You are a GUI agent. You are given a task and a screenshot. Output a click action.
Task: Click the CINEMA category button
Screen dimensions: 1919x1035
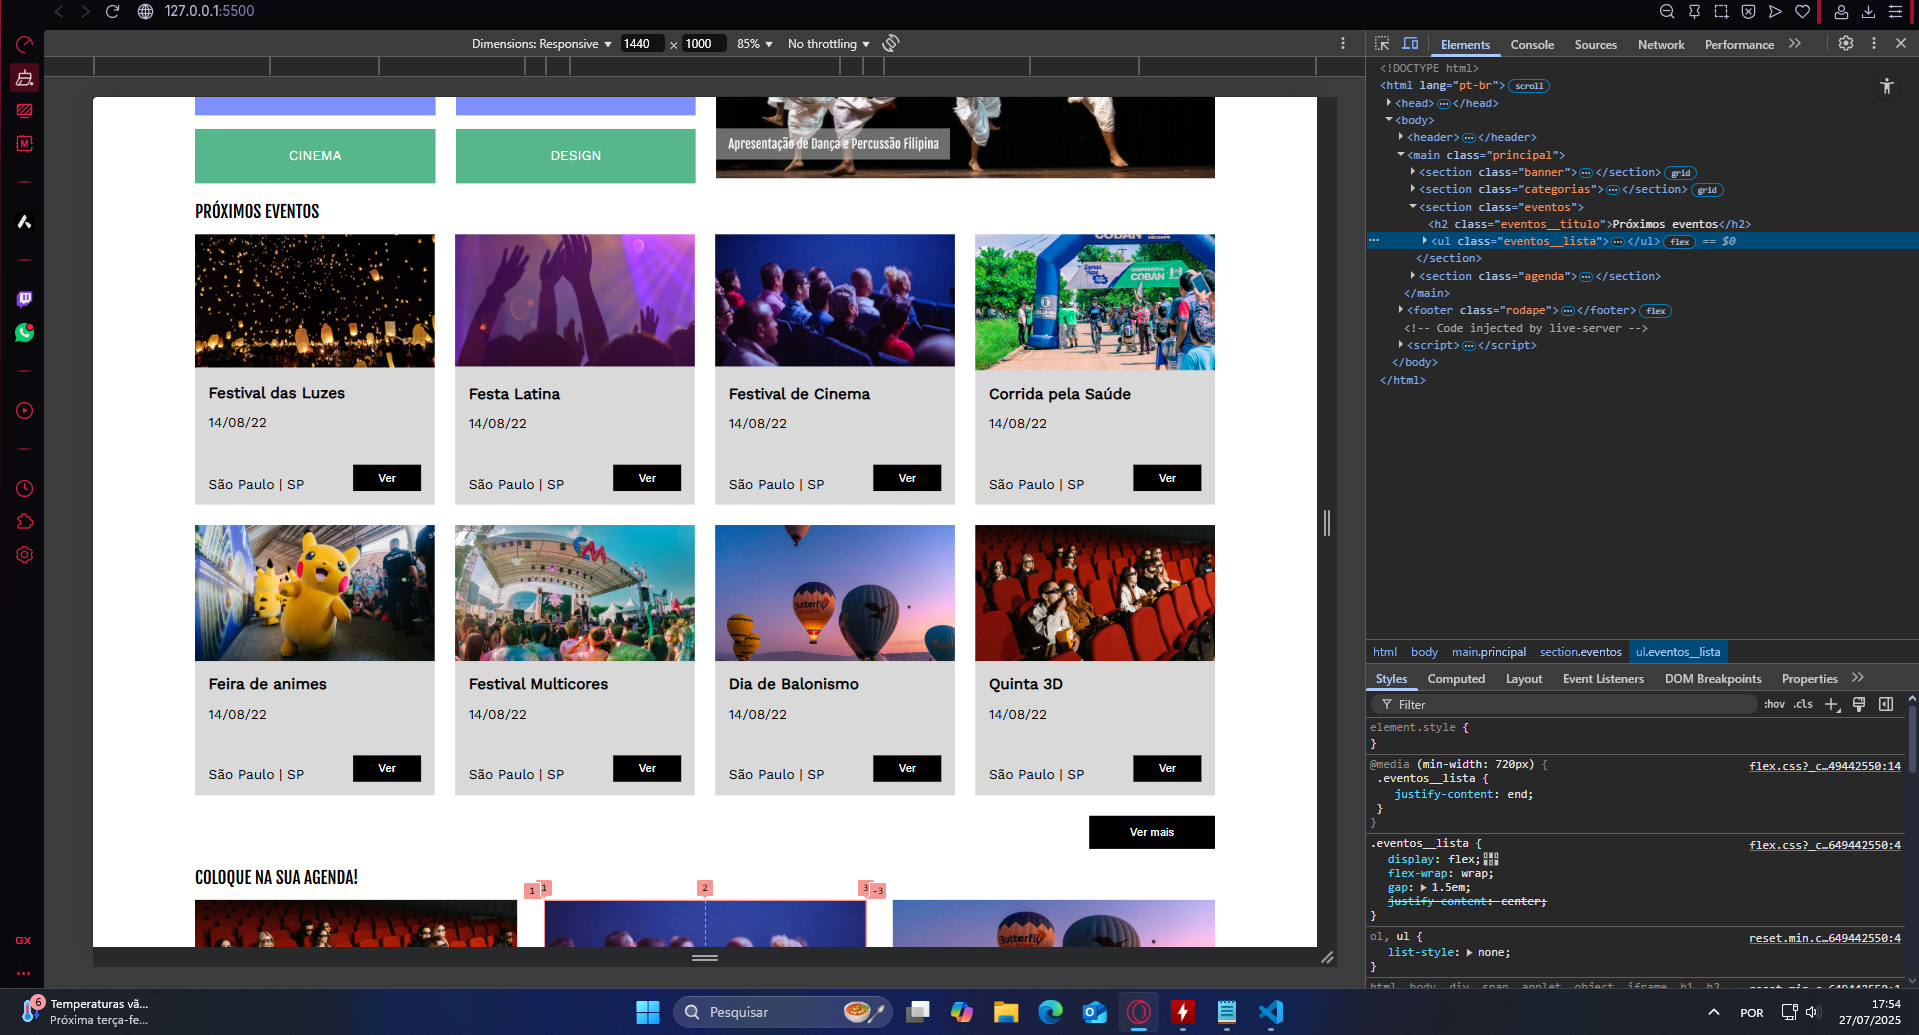[x=315, y=156]
